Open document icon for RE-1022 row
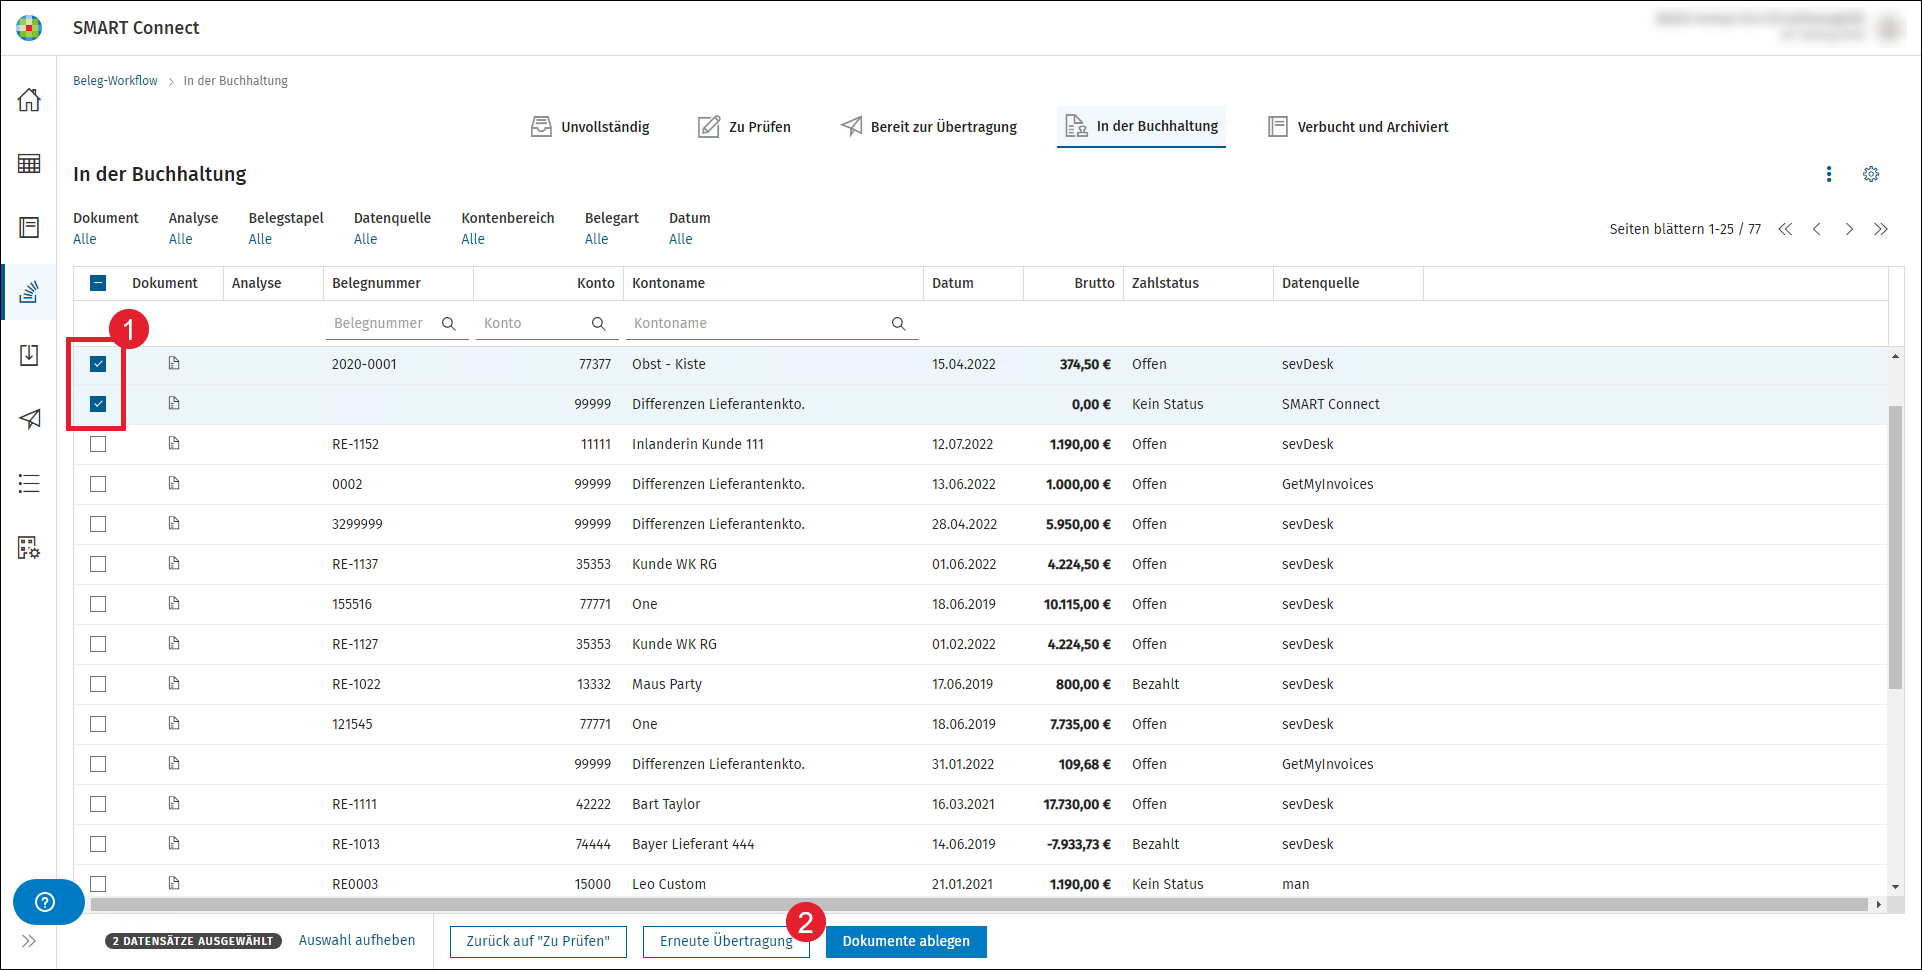The image size is (1922, 970). pos(174,683)
